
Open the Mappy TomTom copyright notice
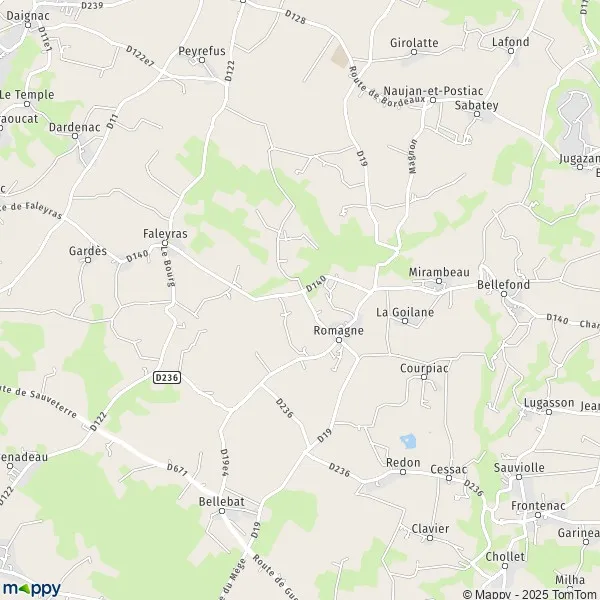pos(531,594)
